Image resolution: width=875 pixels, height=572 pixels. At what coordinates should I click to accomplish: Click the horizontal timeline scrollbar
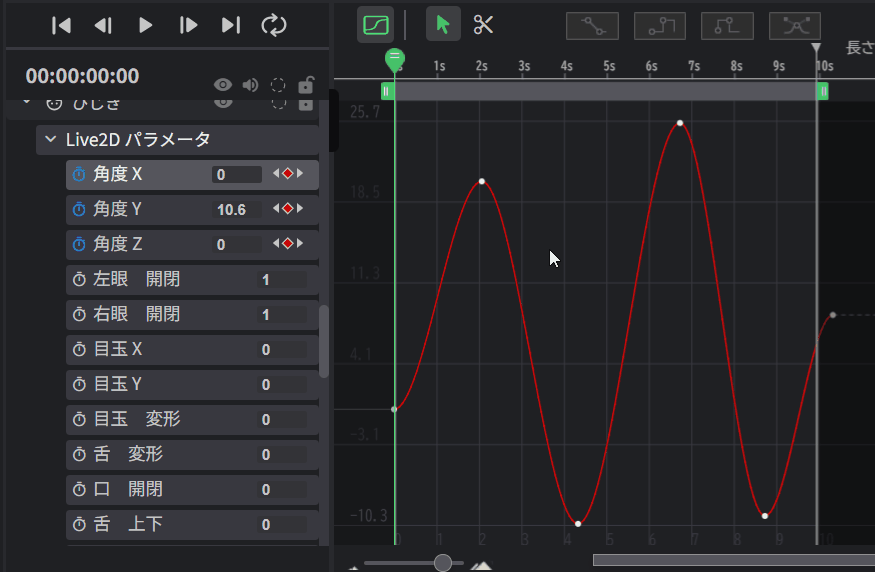pos(734,560)
